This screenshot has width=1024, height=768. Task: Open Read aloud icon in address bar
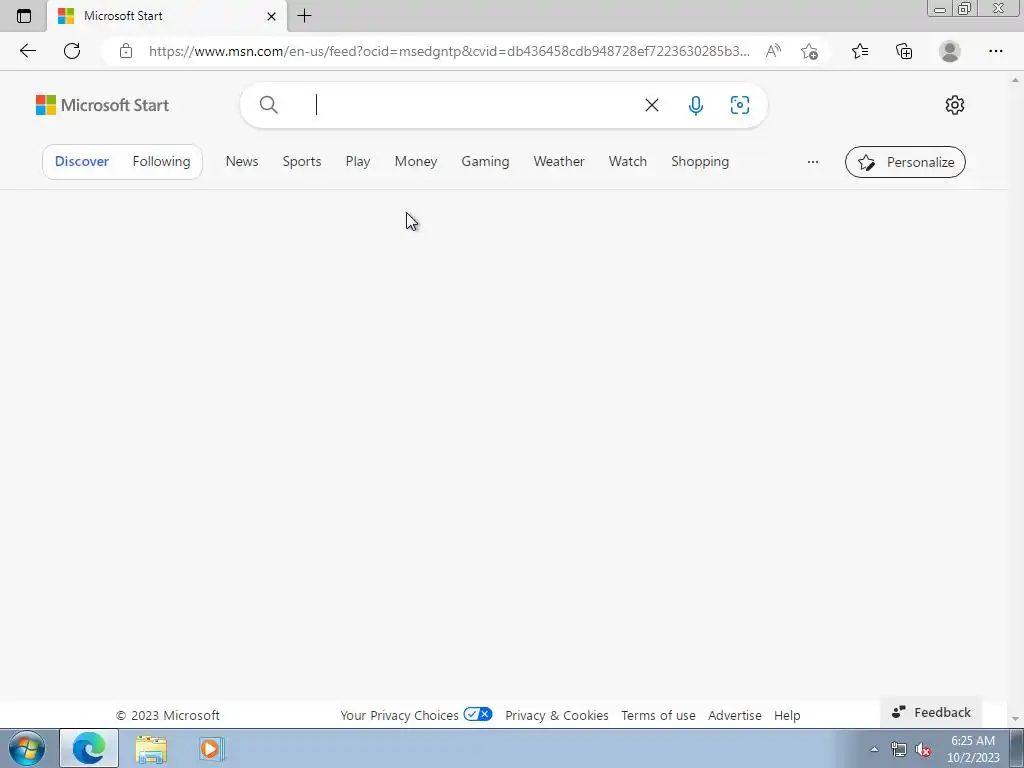pyautogui.click(x=773, y=51)
